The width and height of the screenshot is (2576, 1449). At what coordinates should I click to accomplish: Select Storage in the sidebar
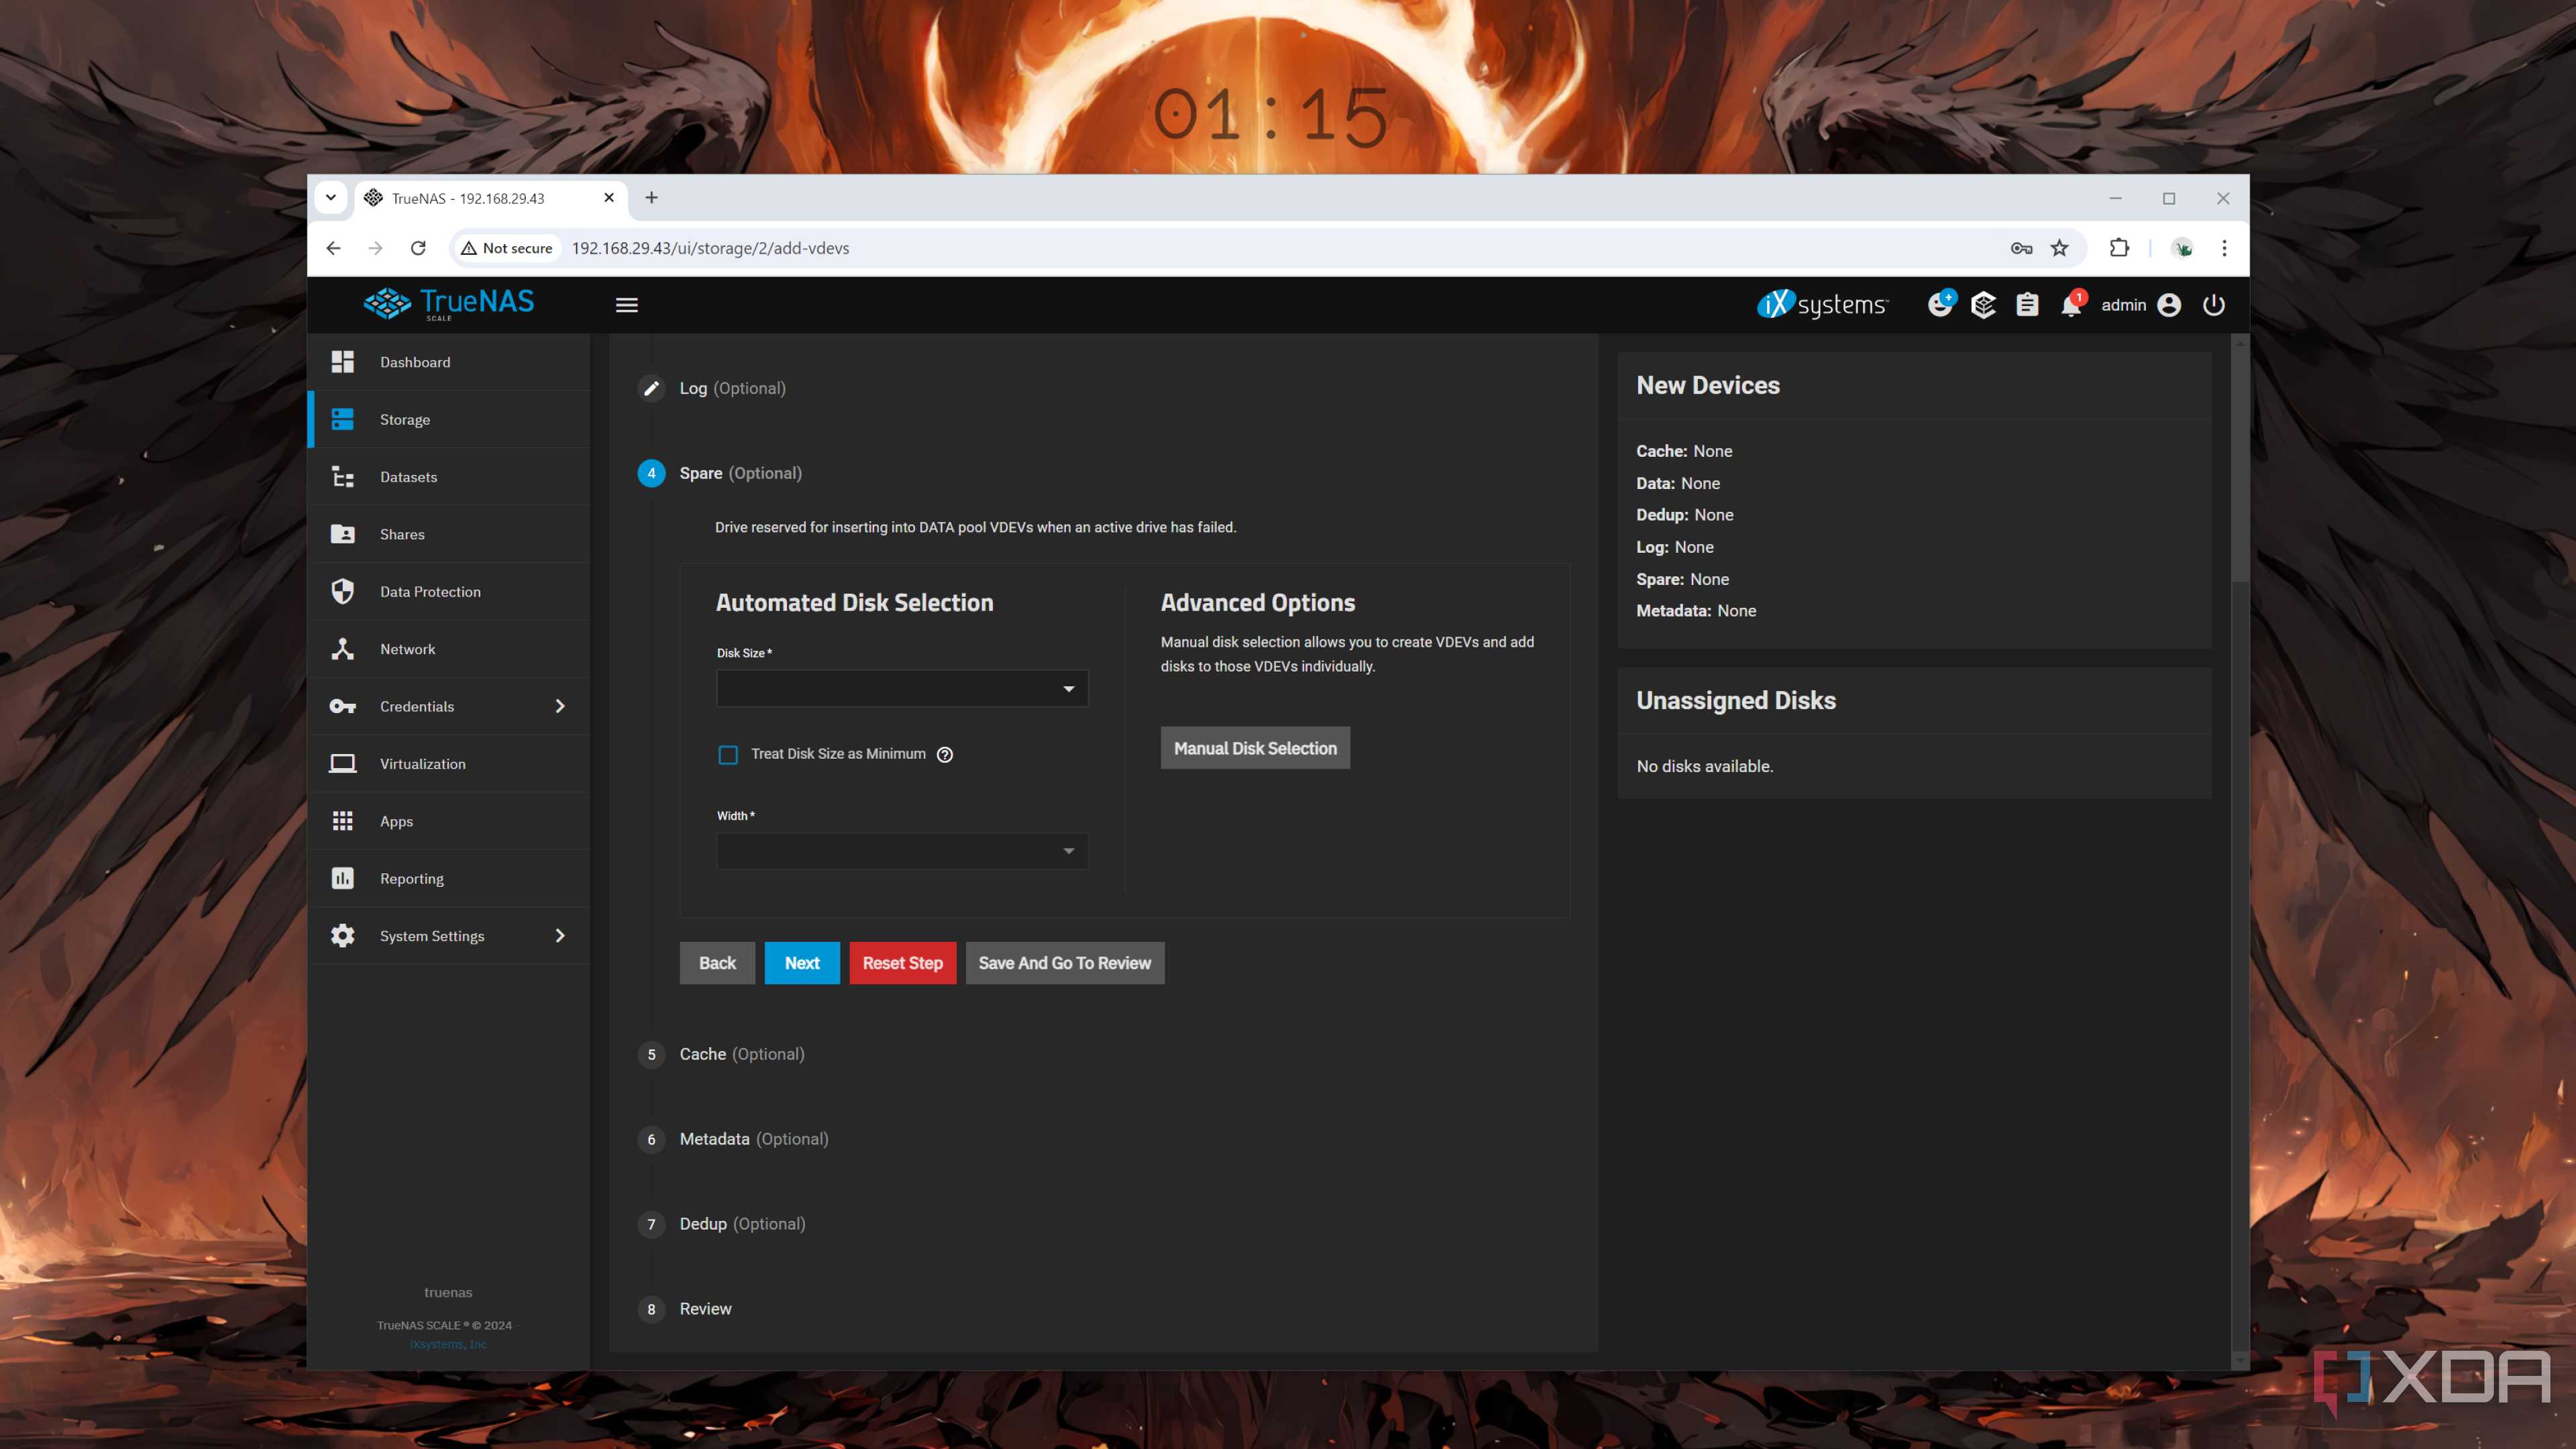point(449,419)
